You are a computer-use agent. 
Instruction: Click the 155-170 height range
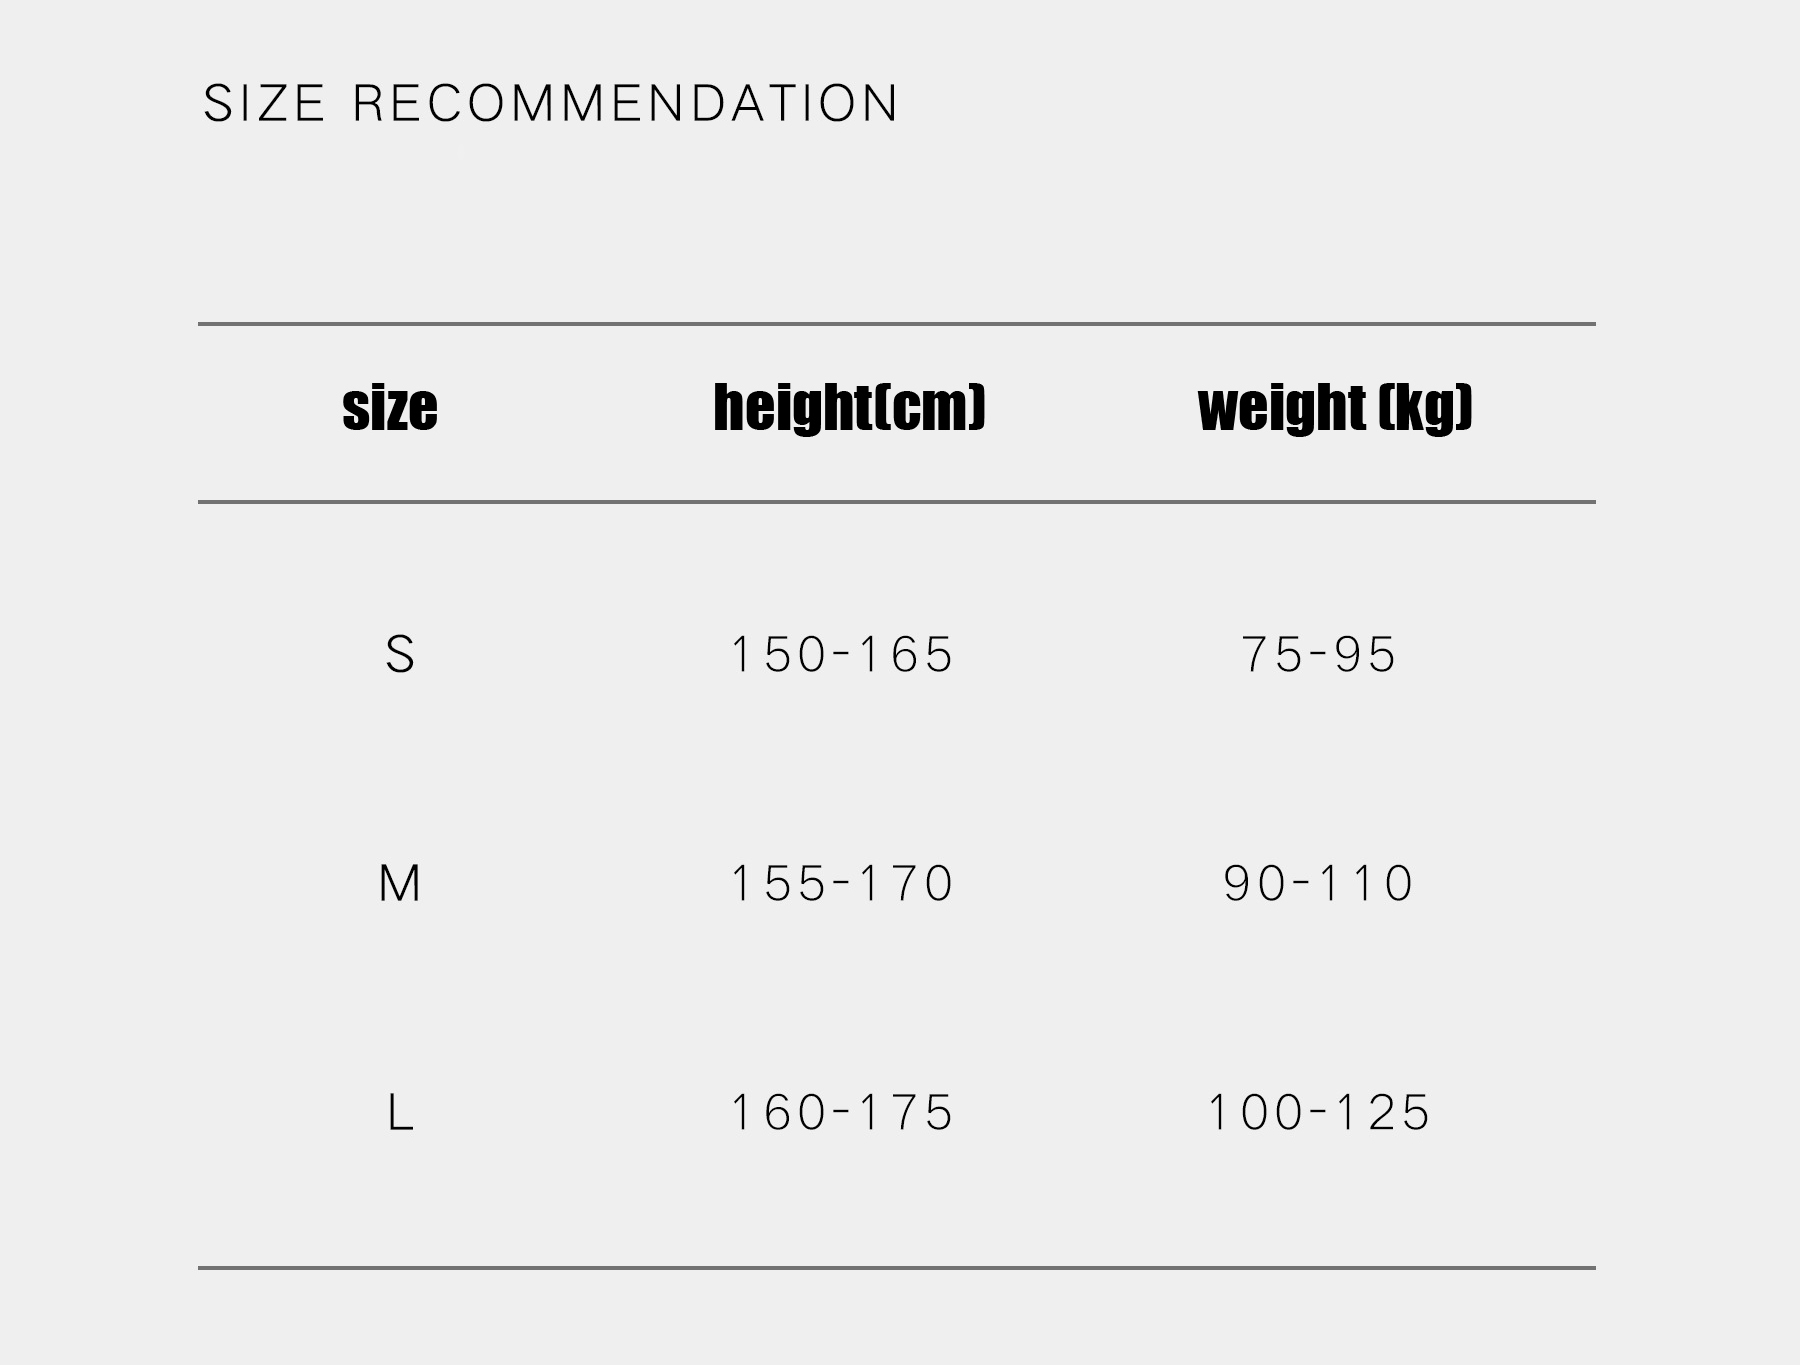(842, 884)
